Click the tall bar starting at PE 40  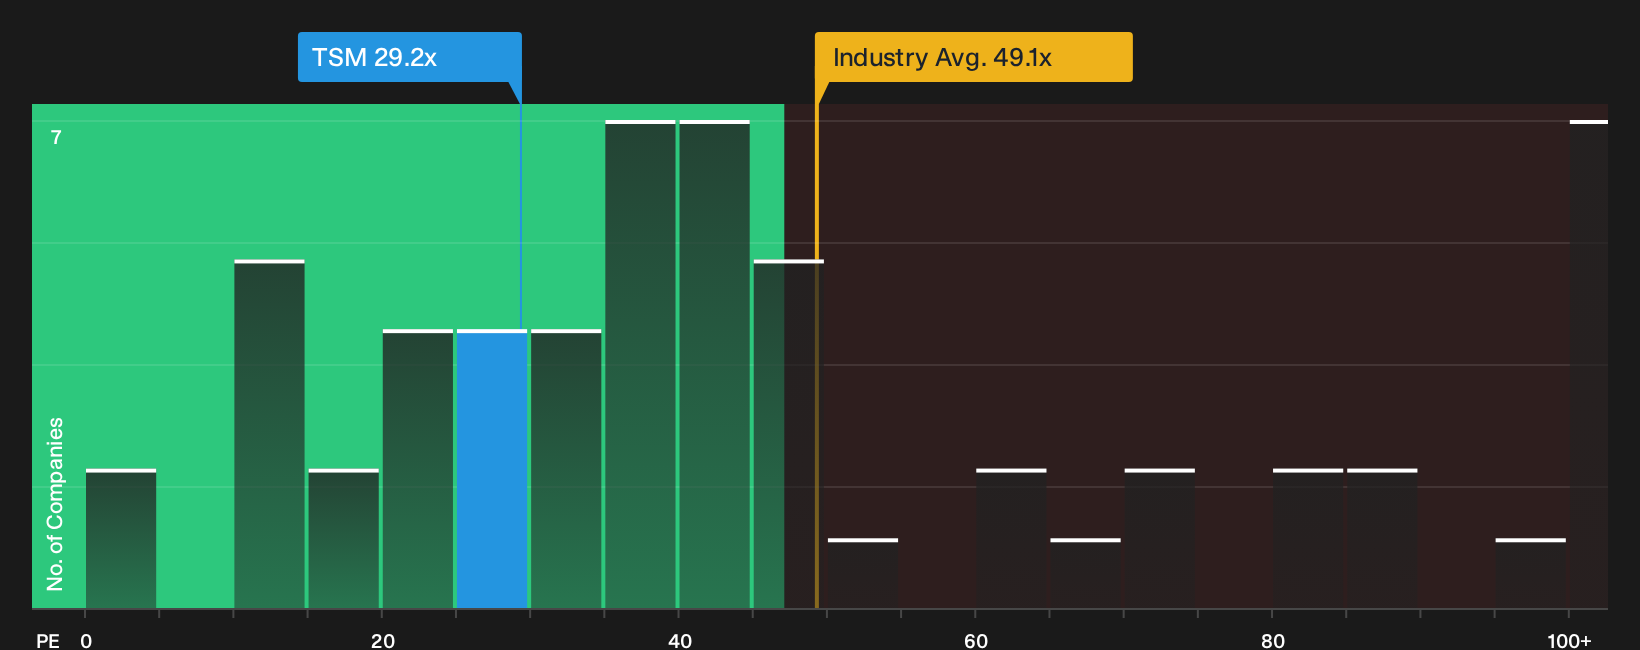[715, 364]
